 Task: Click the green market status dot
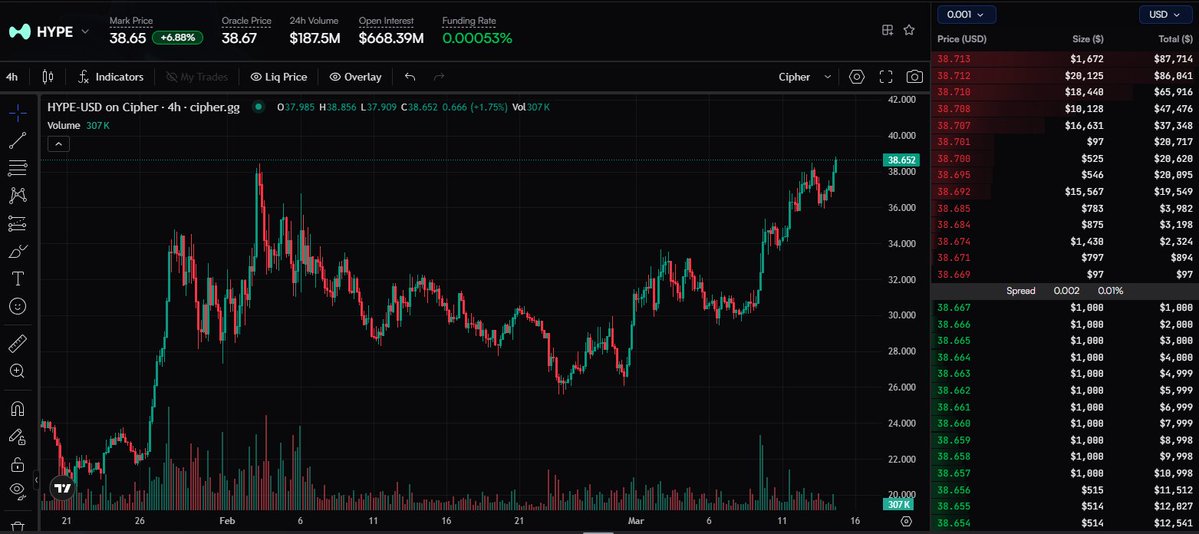point(259,107)
